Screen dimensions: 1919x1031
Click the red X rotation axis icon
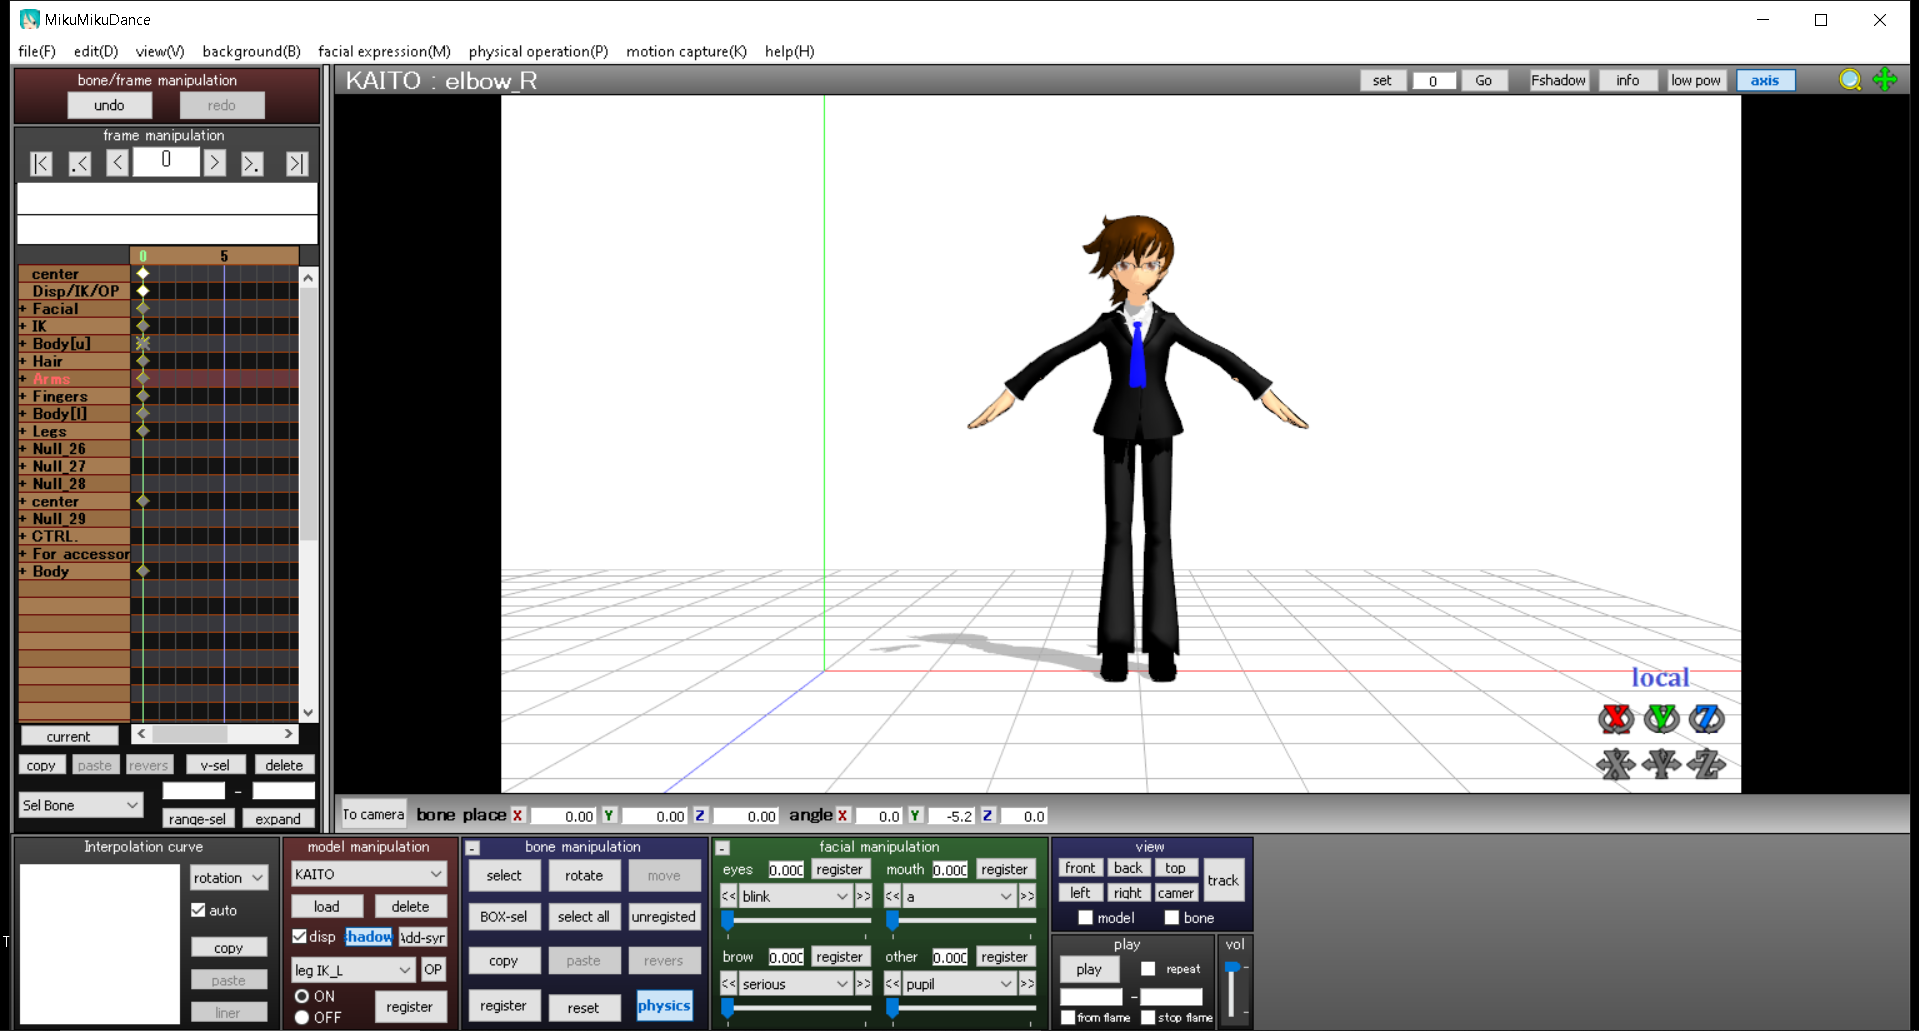click(1615, 719)
